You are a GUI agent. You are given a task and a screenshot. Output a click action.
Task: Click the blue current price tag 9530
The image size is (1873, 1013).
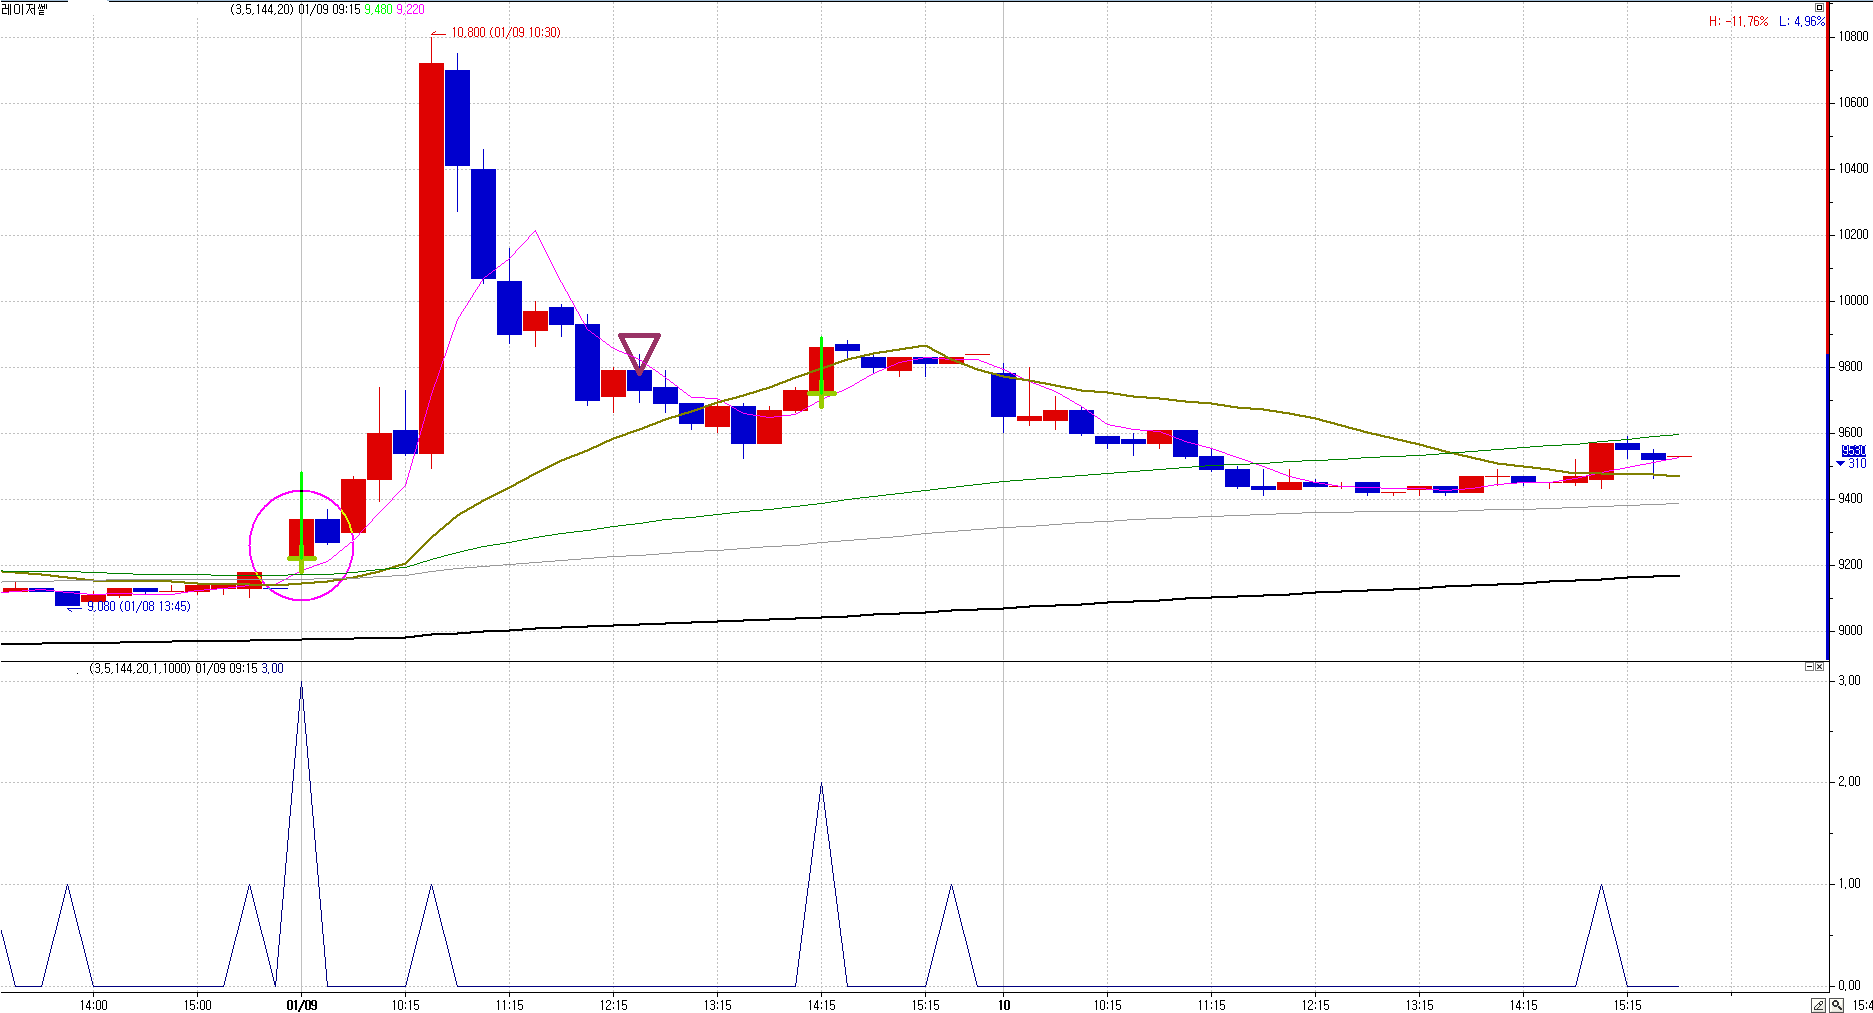[1853, 451]
